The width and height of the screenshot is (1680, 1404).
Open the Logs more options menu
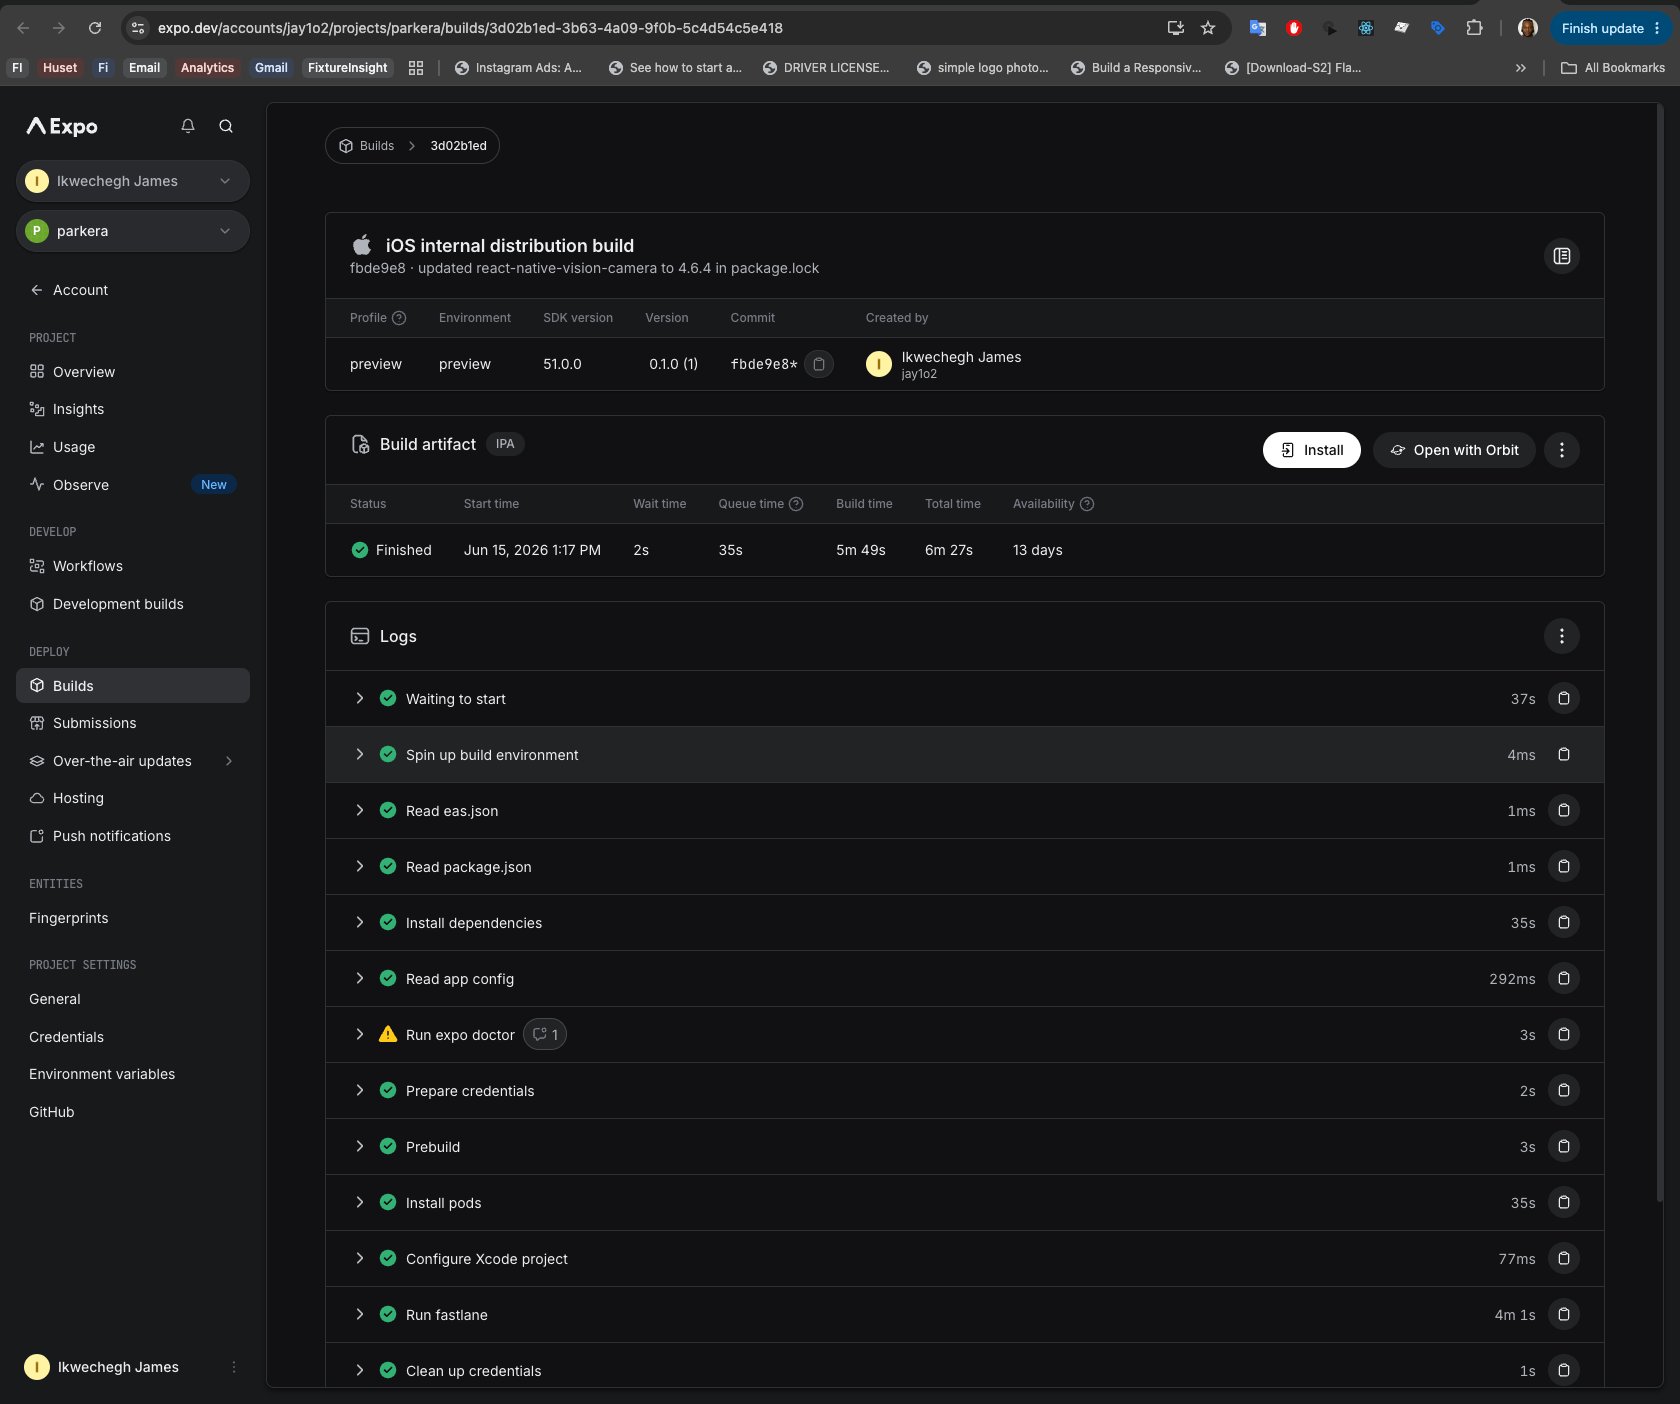(1561, 636)
